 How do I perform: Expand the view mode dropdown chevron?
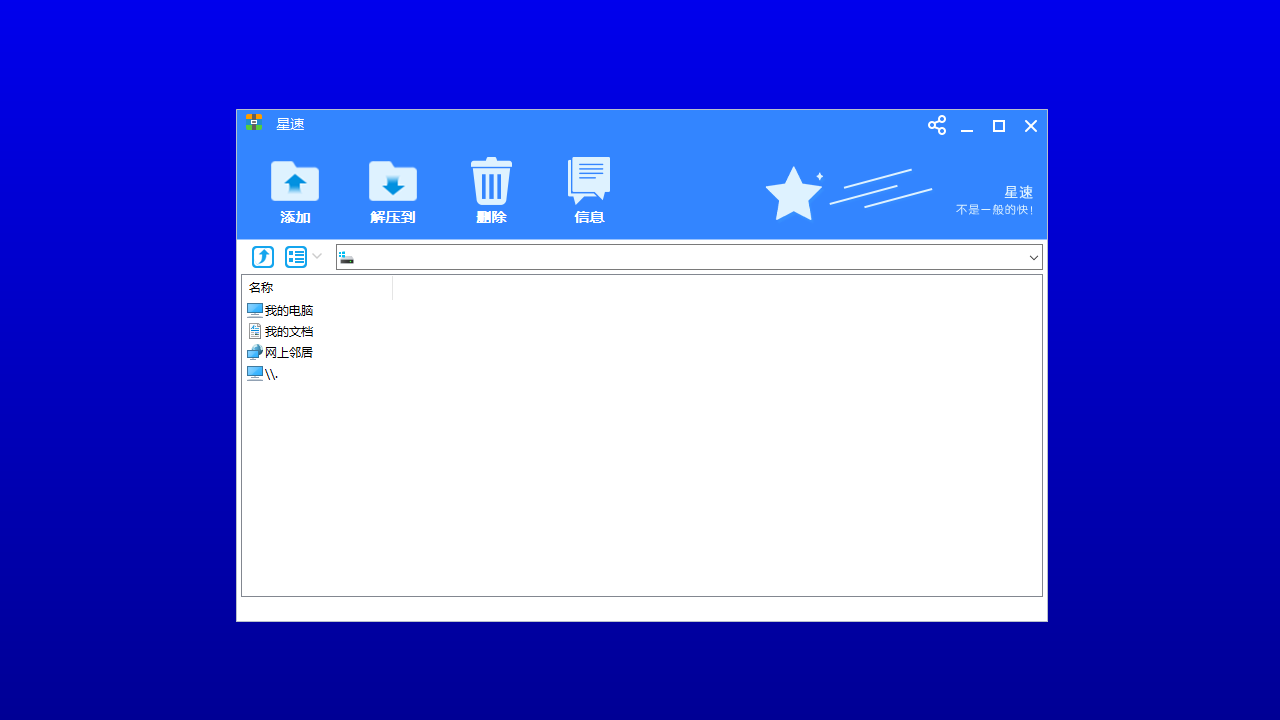[x=317, y=257]
